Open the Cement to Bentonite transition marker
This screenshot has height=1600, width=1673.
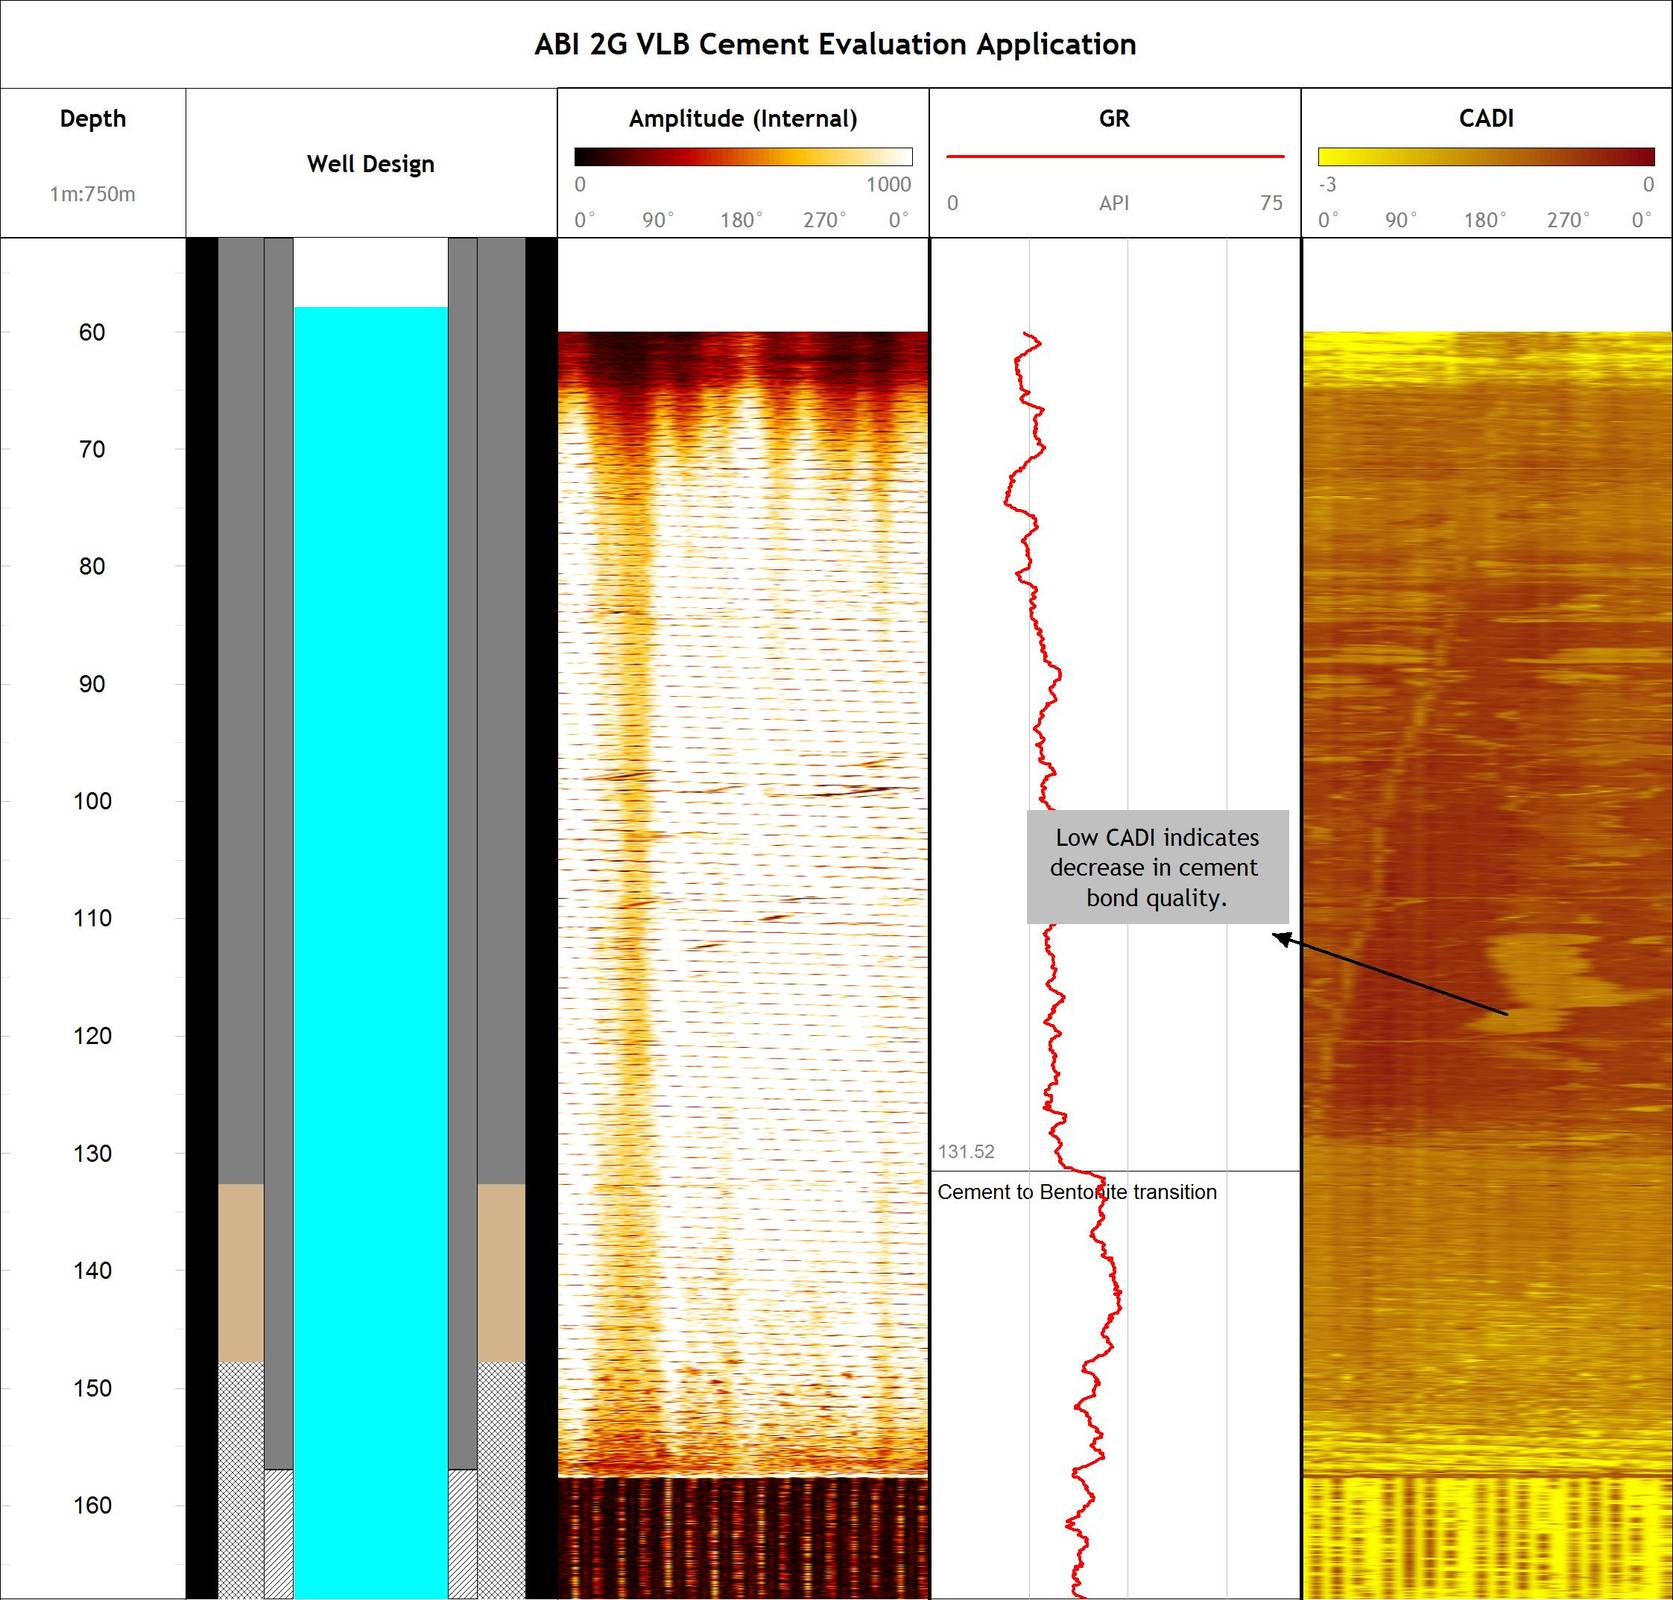pyautogui.click(x=1076, y=1192)
